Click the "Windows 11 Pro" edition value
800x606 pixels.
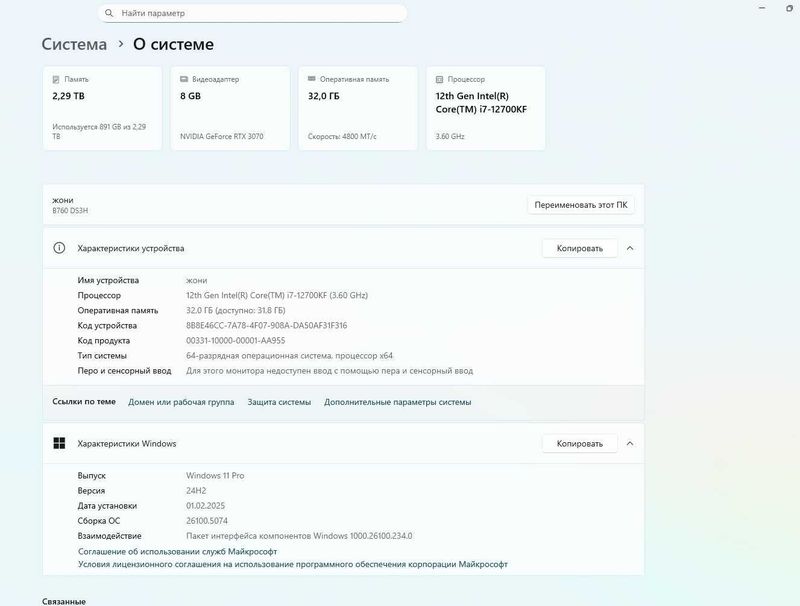(x=215, y=475)
